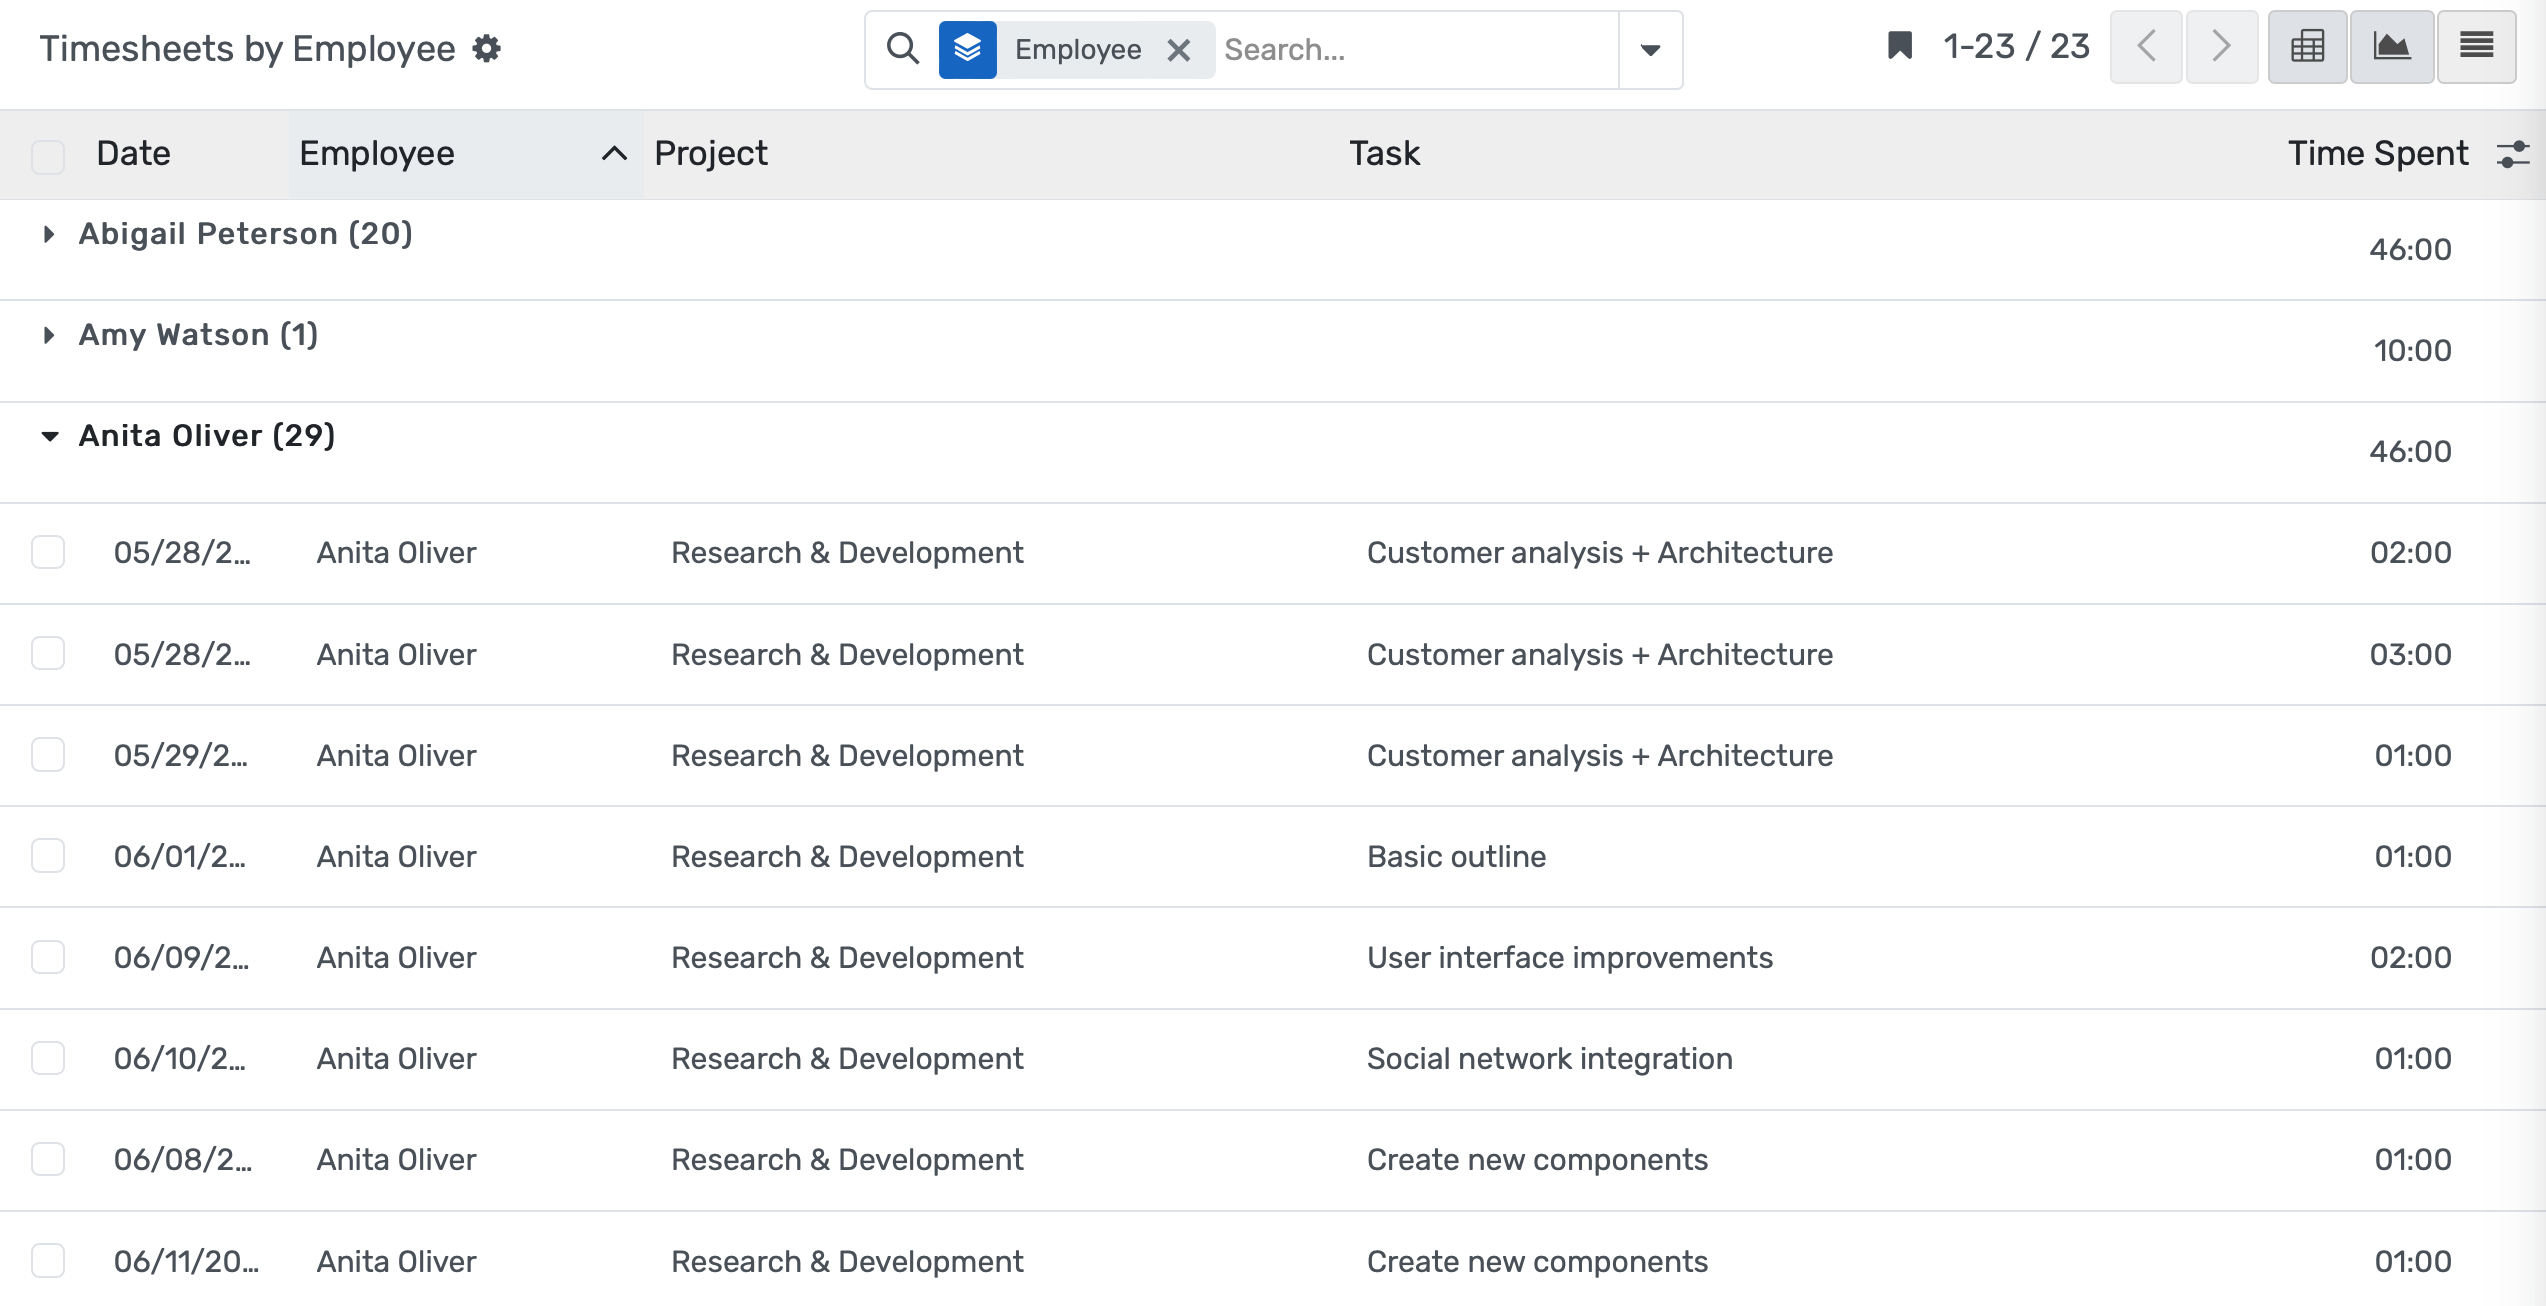
Task: Expand the Amy Watson group
Action: pos(48,335)
